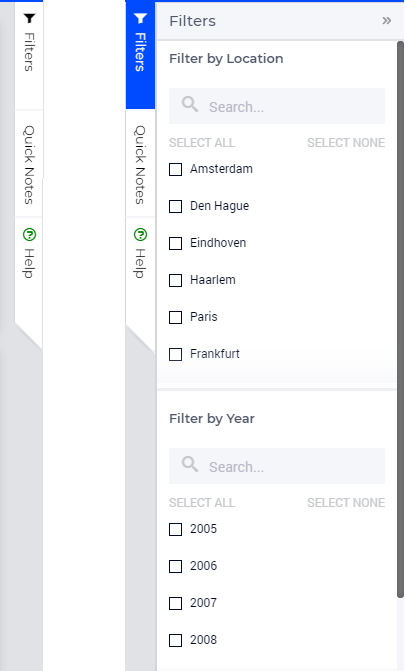Click the Filters panel vertical scrollbar

[x=400, y=319]
